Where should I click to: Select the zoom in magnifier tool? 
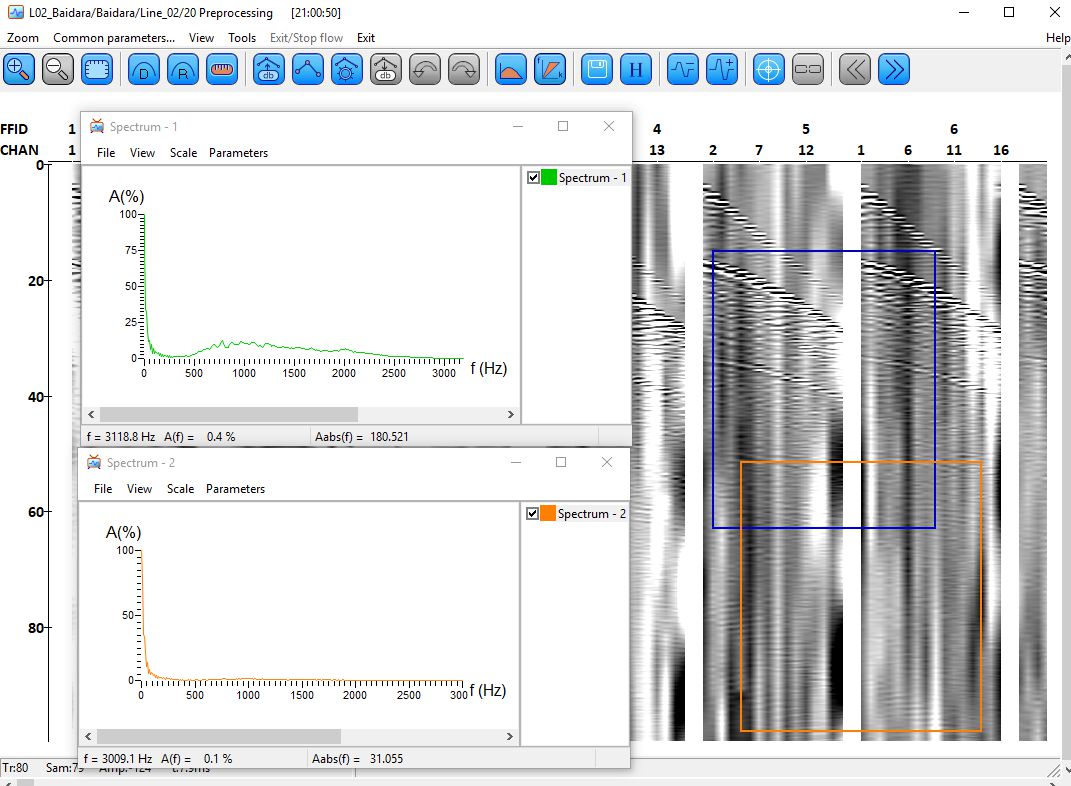click(18, 69)
